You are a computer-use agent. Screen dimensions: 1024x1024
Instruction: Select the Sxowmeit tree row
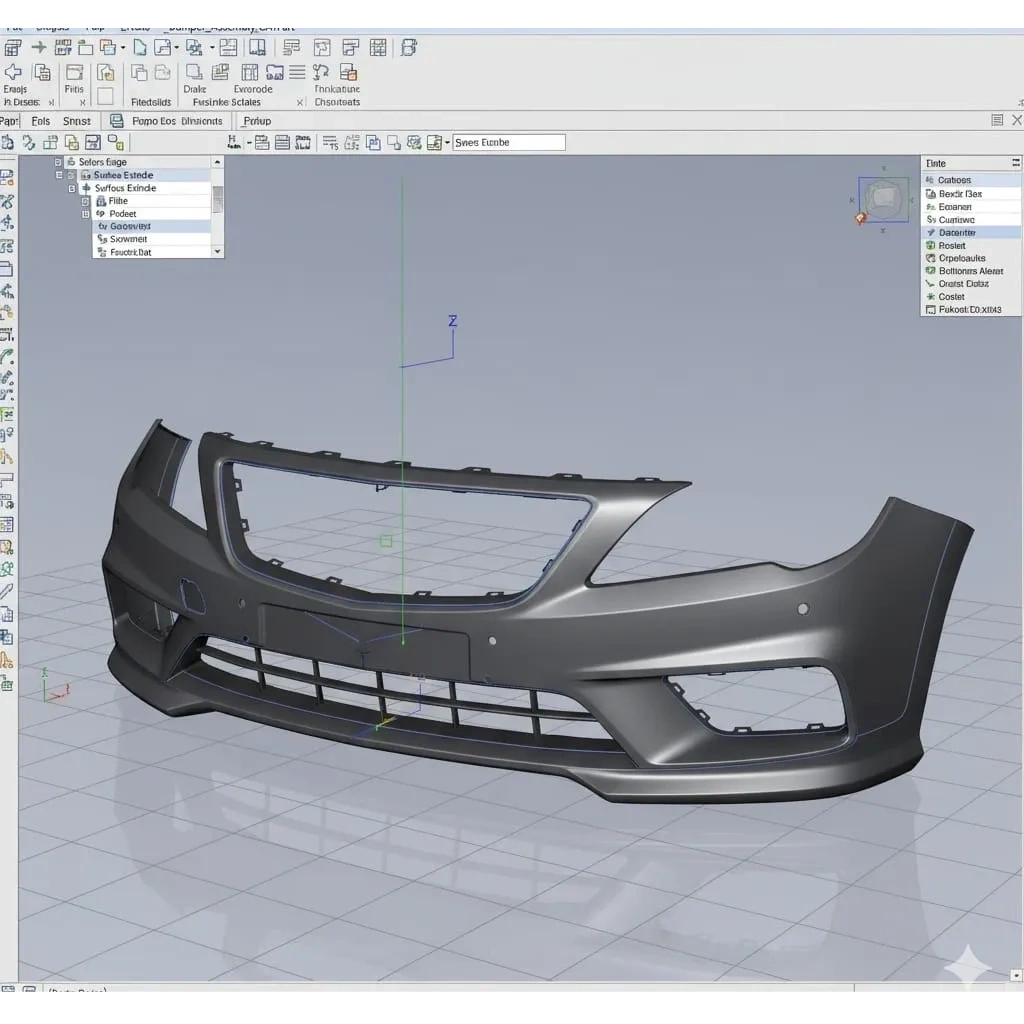coord(152,239)
